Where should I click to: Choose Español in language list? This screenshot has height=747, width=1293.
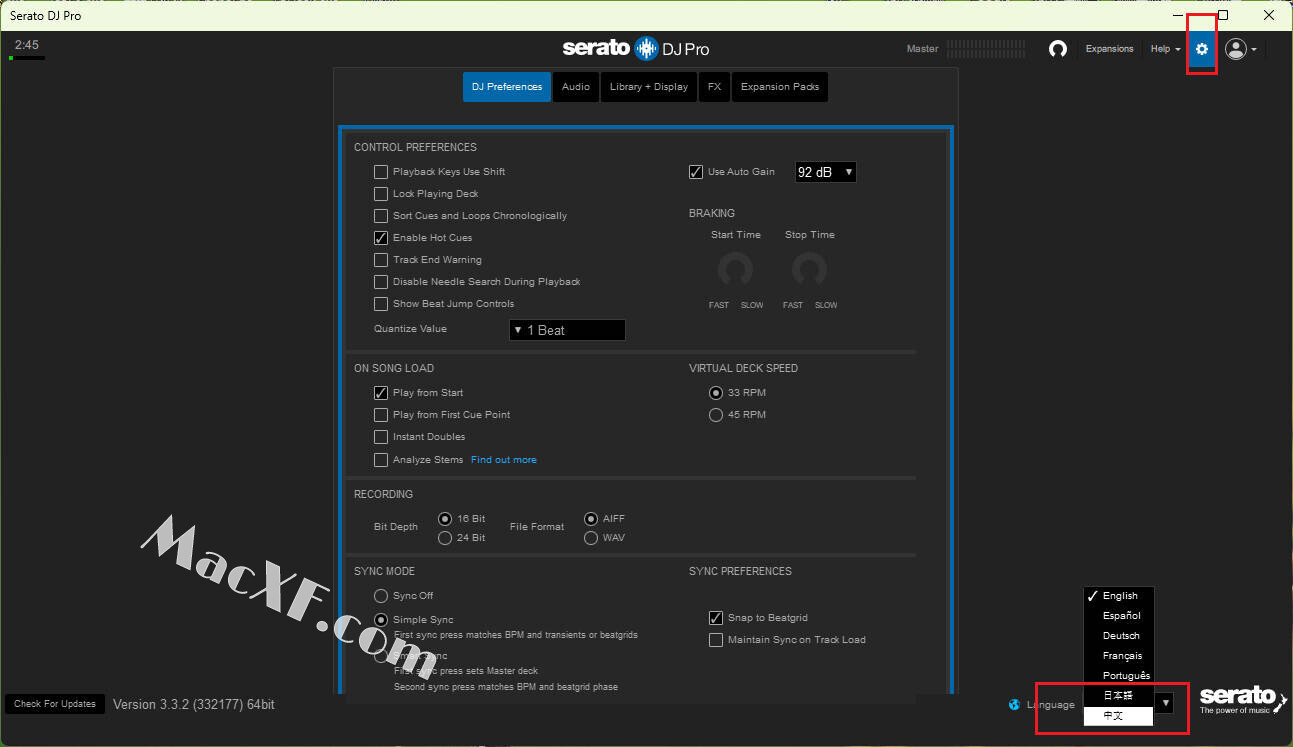(x=1119, y=616)
